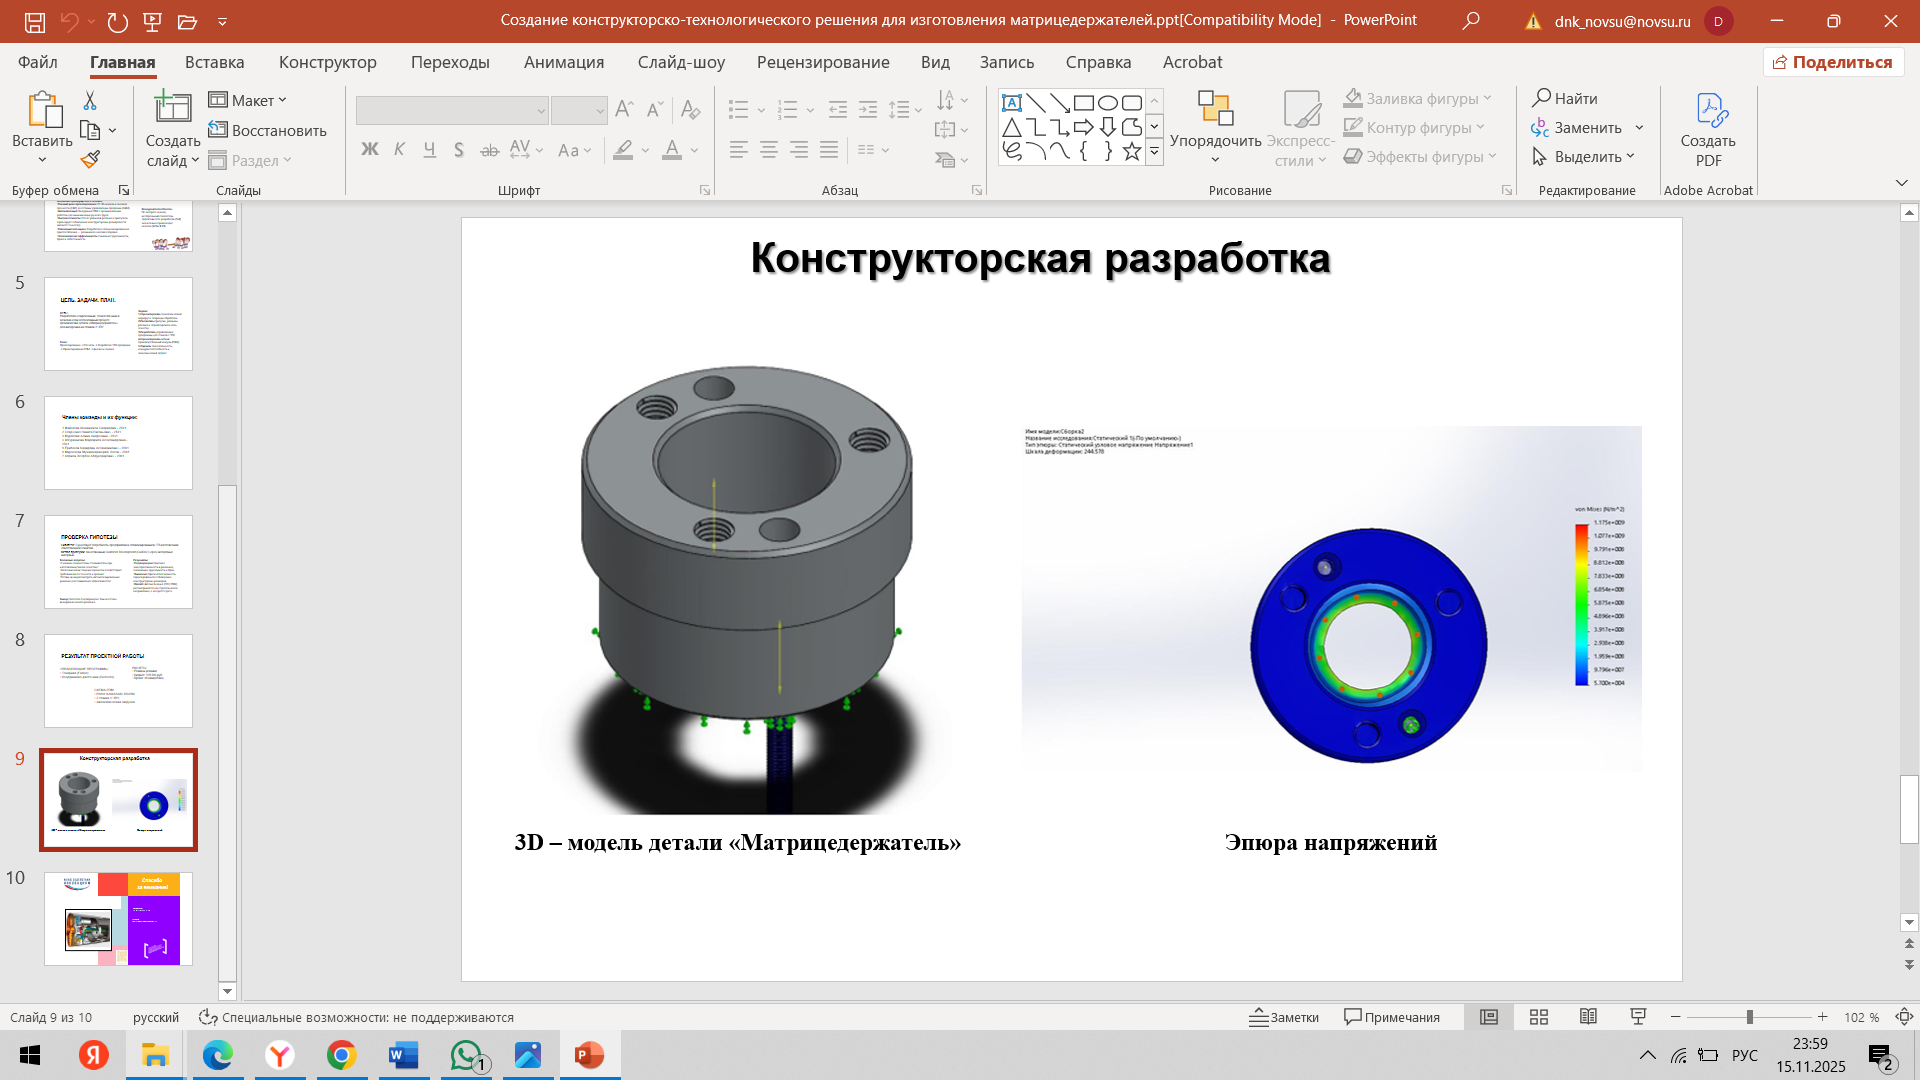Open the File menu

(38, 62)
